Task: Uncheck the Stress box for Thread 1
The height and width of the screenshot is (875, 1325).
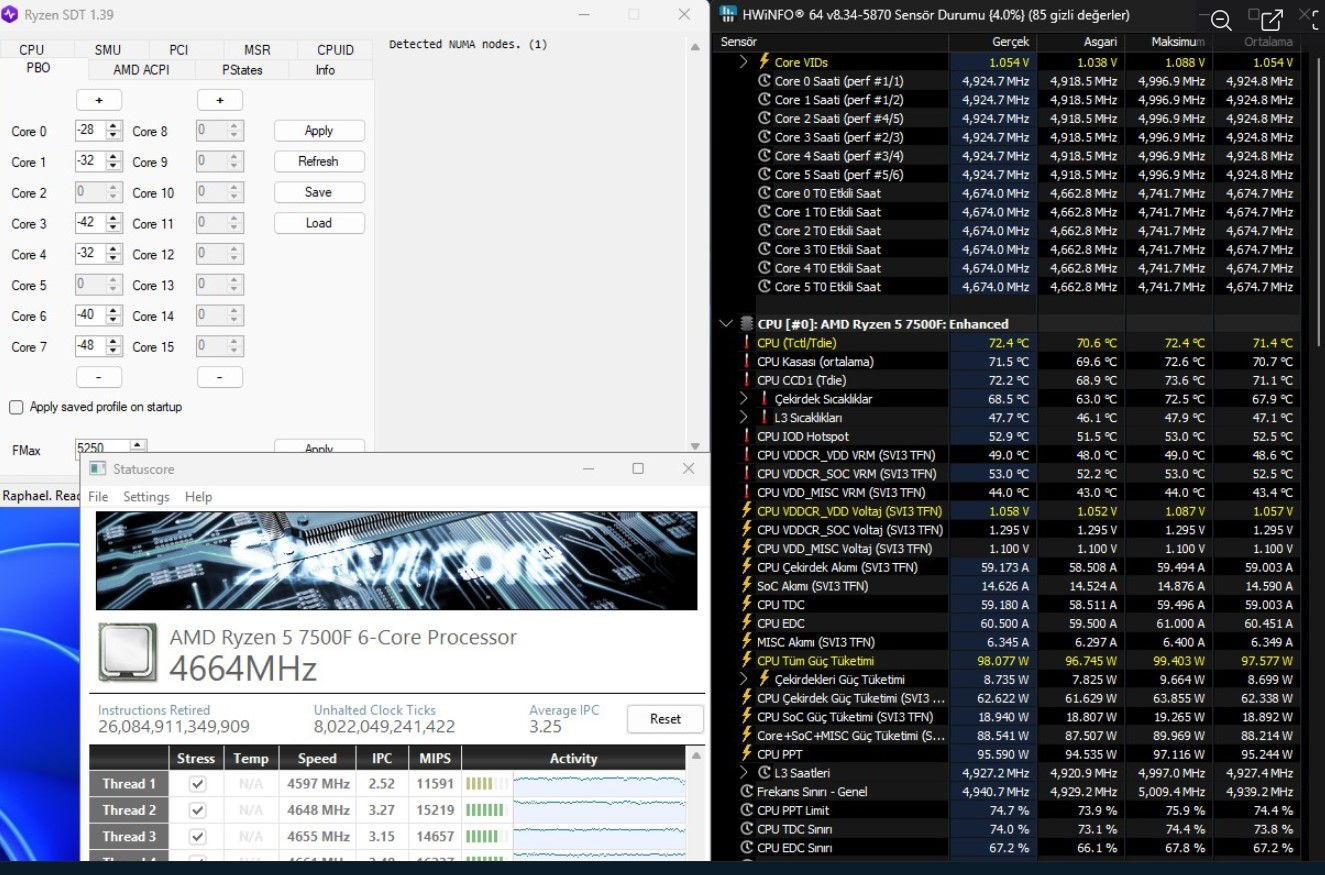Action: coord(197,784)
